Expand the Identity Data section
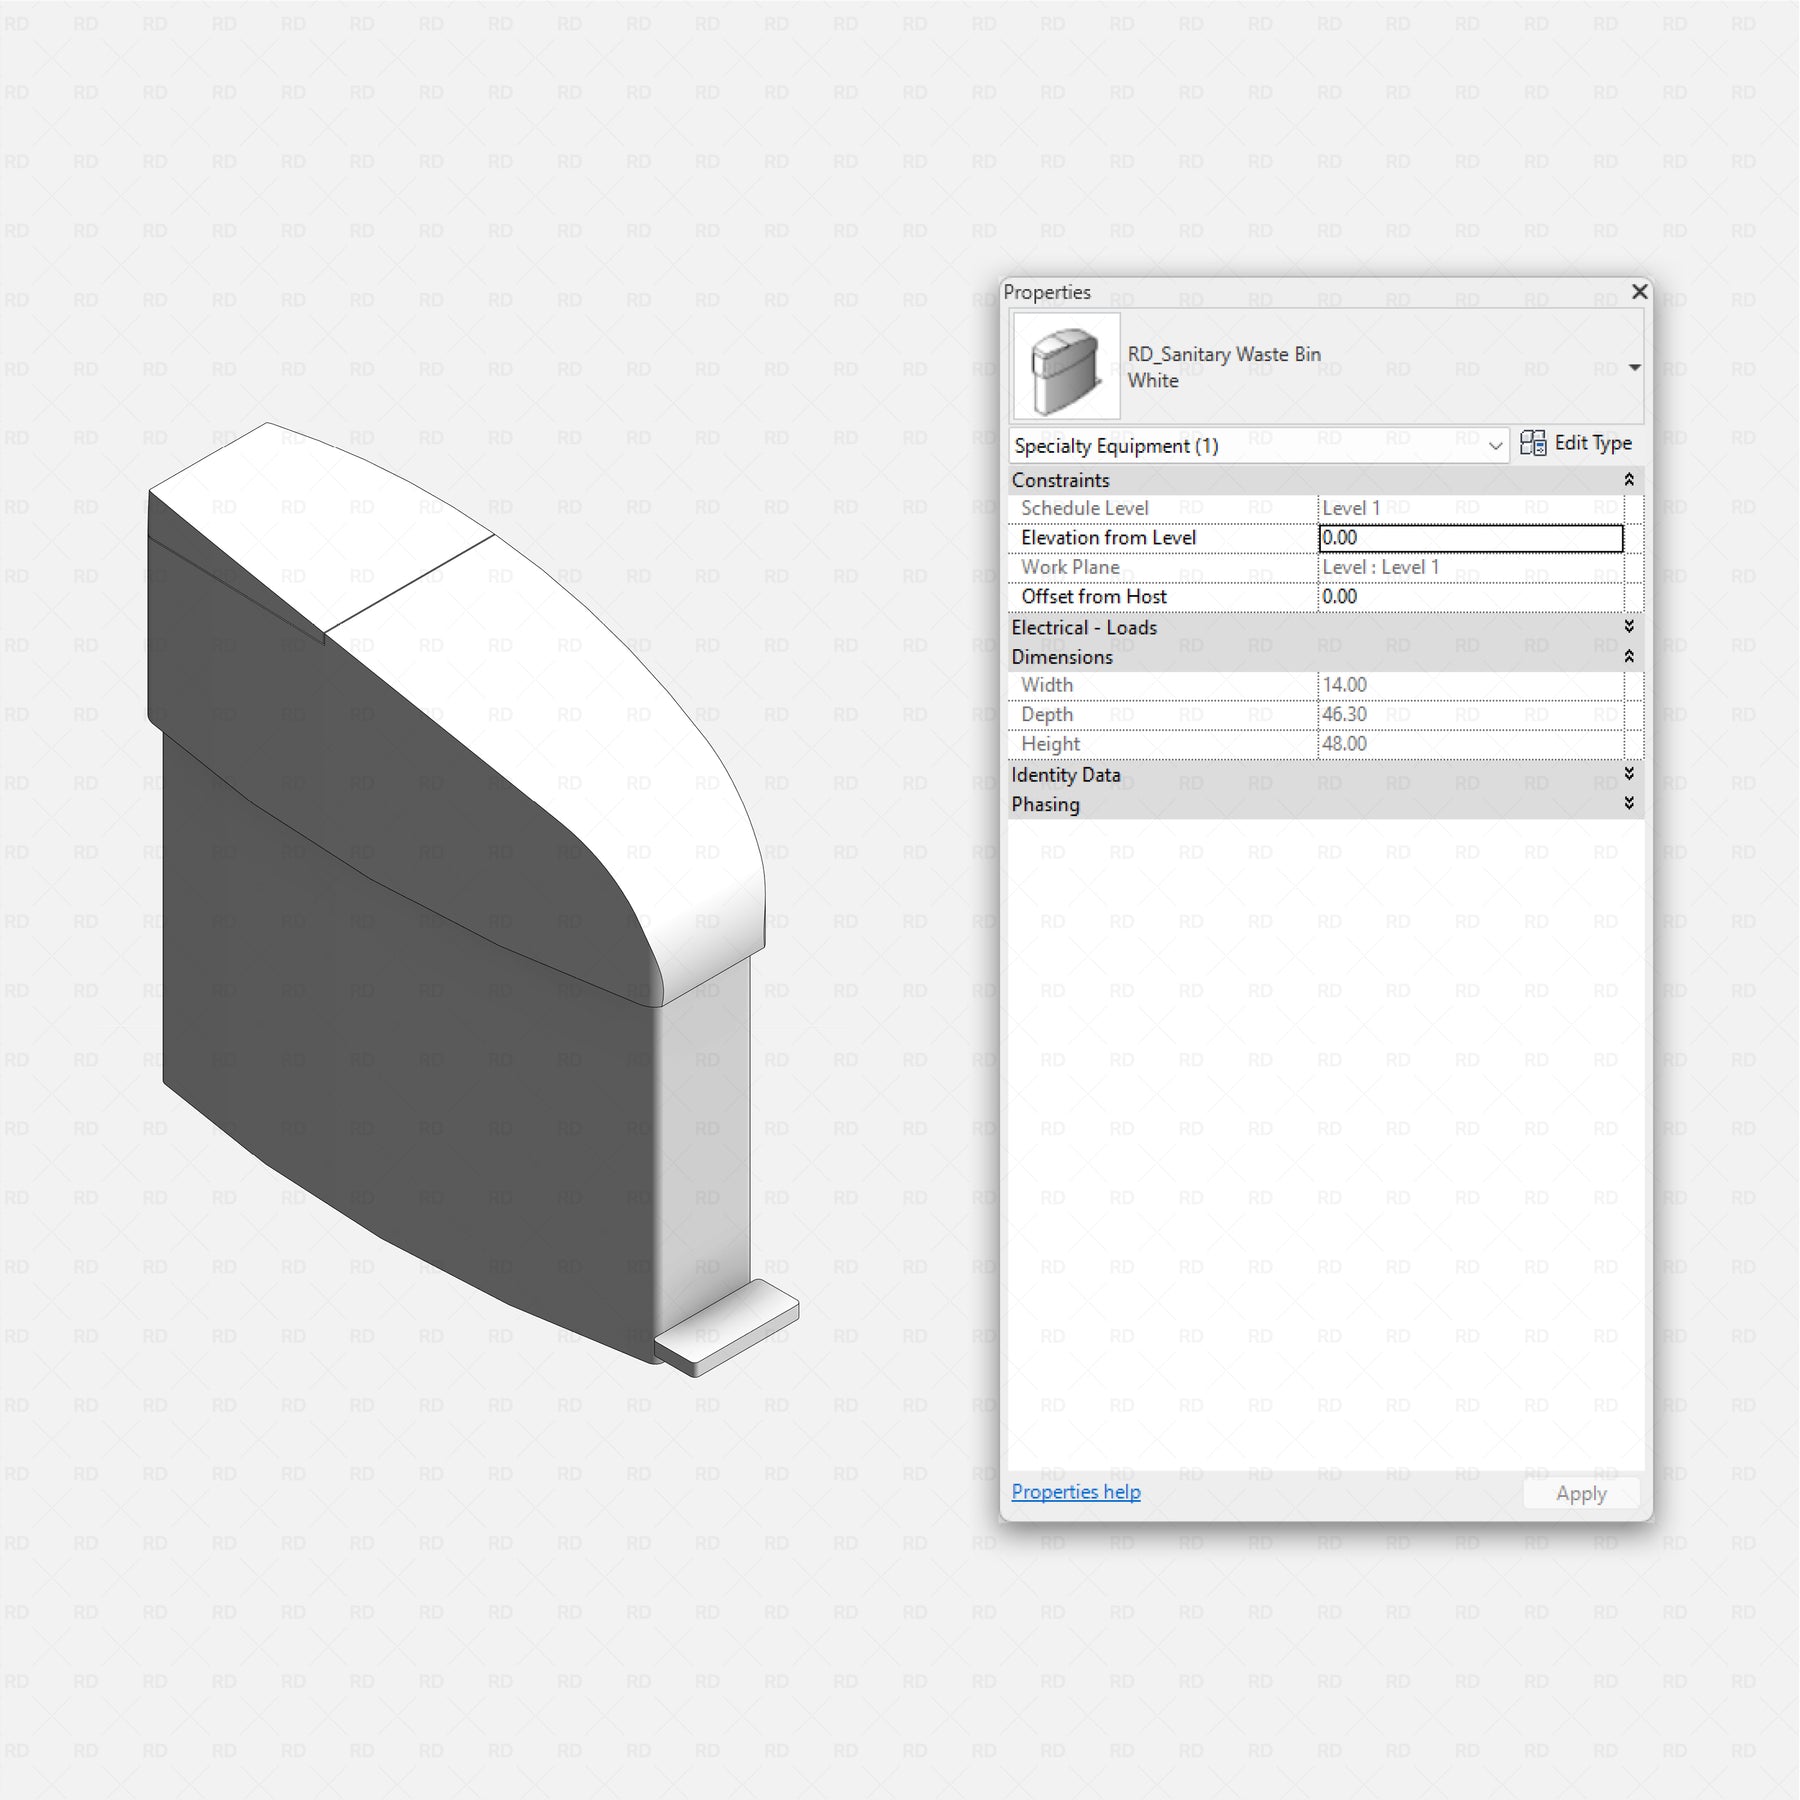The height and width of the screenshot is (1800, 1800). 1629,774
